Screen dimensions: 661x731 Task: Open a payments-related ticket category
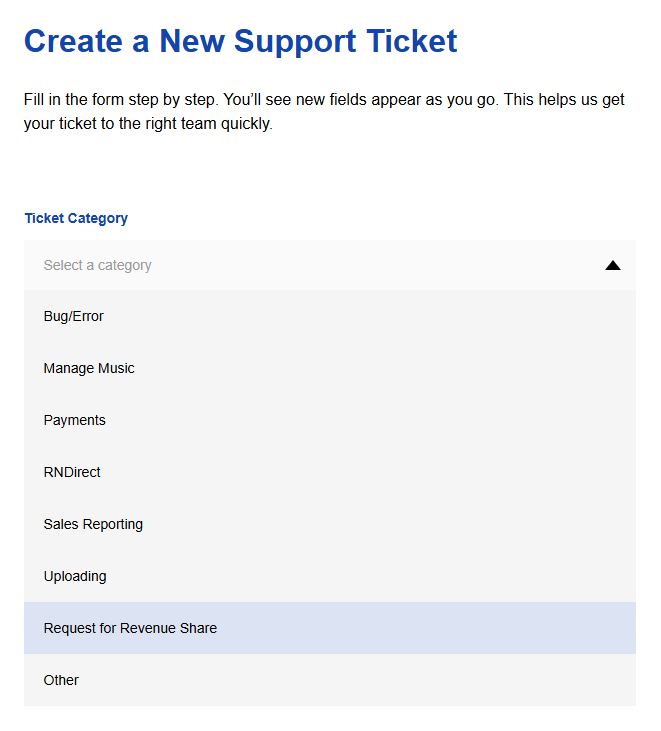pyautogui.click(x=75, y=420)
